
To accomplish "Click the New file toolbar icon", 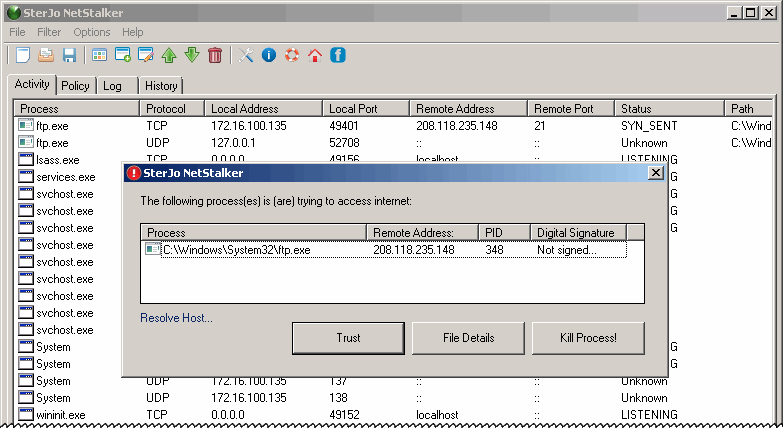I will [x=24, y=55].
